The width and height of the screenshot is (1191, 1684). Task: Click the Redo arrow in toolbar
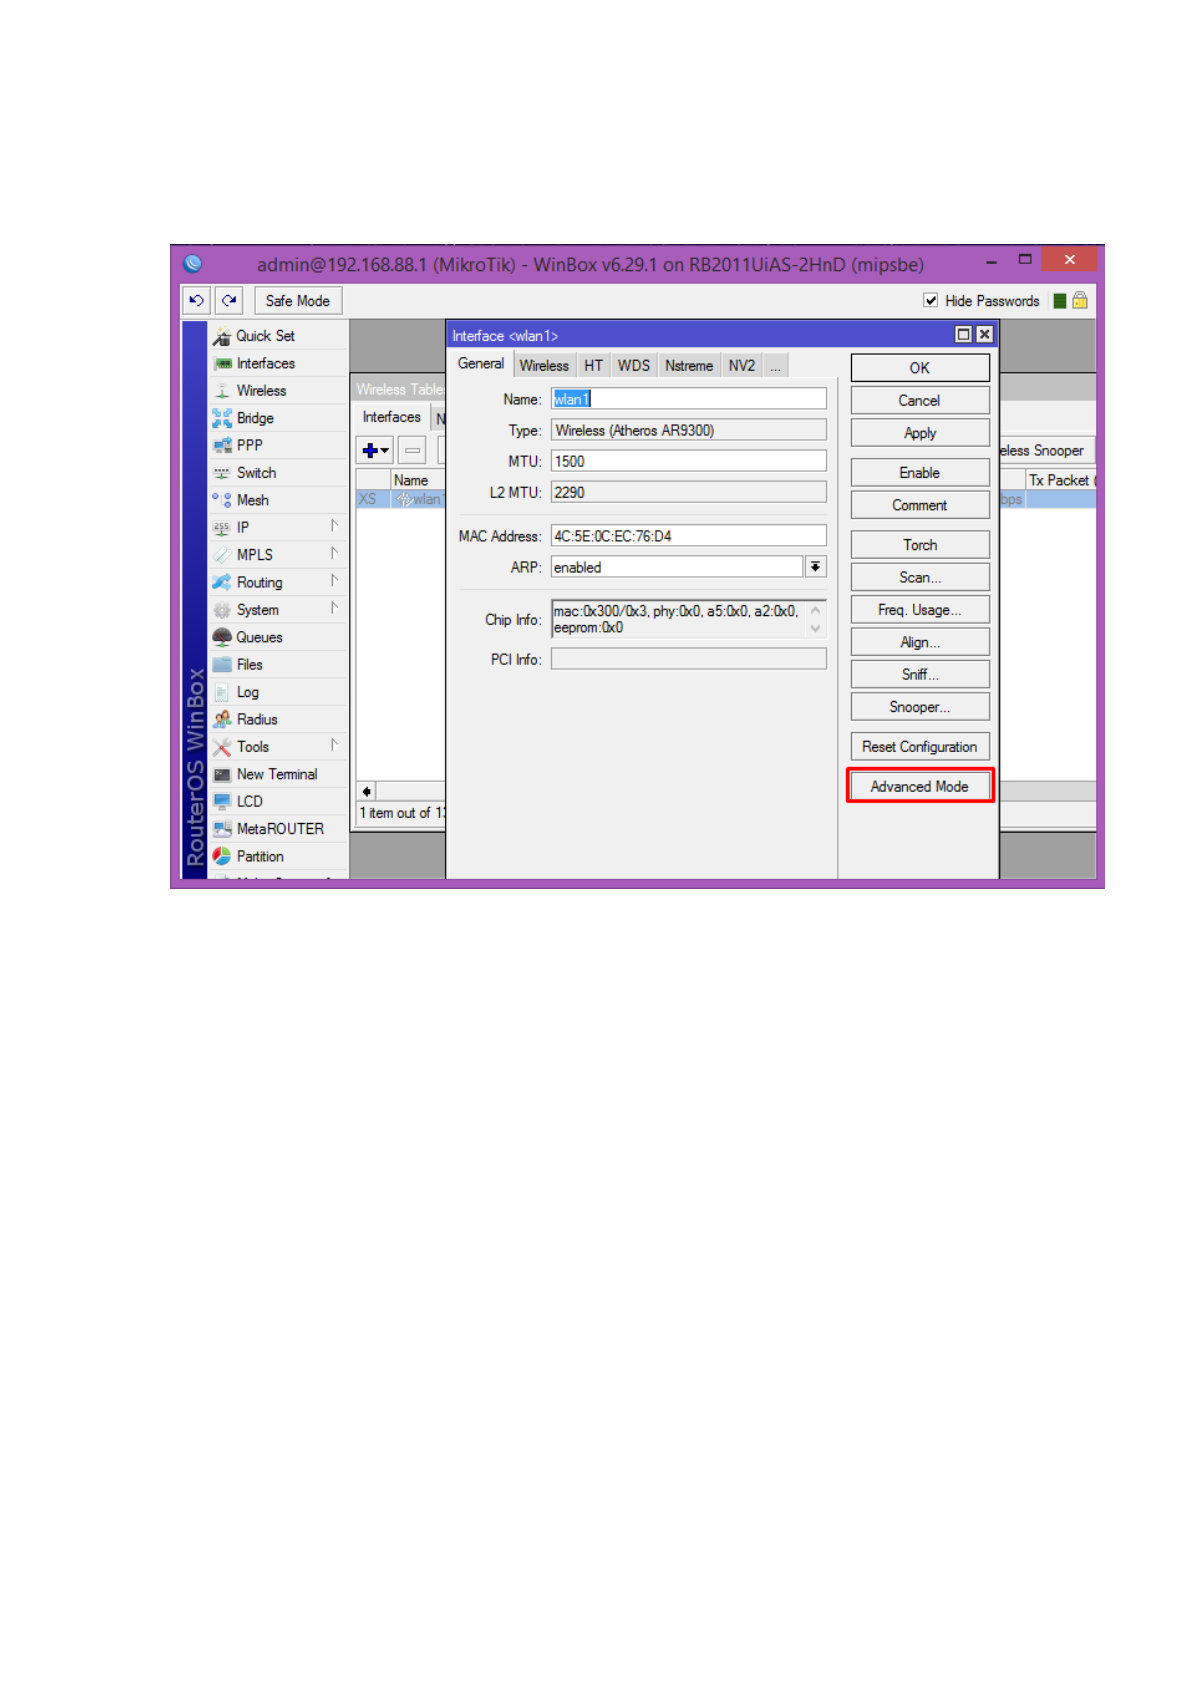point(229,300)
